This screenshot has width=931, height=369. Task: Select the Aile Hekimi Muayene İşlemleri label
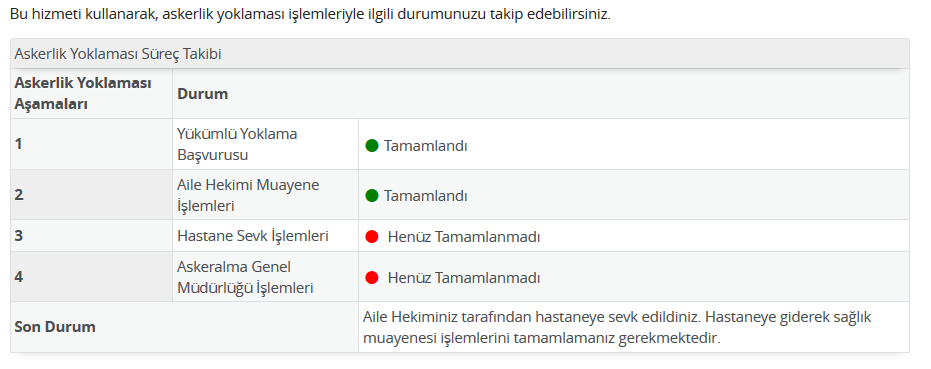[x=248, y=195]
